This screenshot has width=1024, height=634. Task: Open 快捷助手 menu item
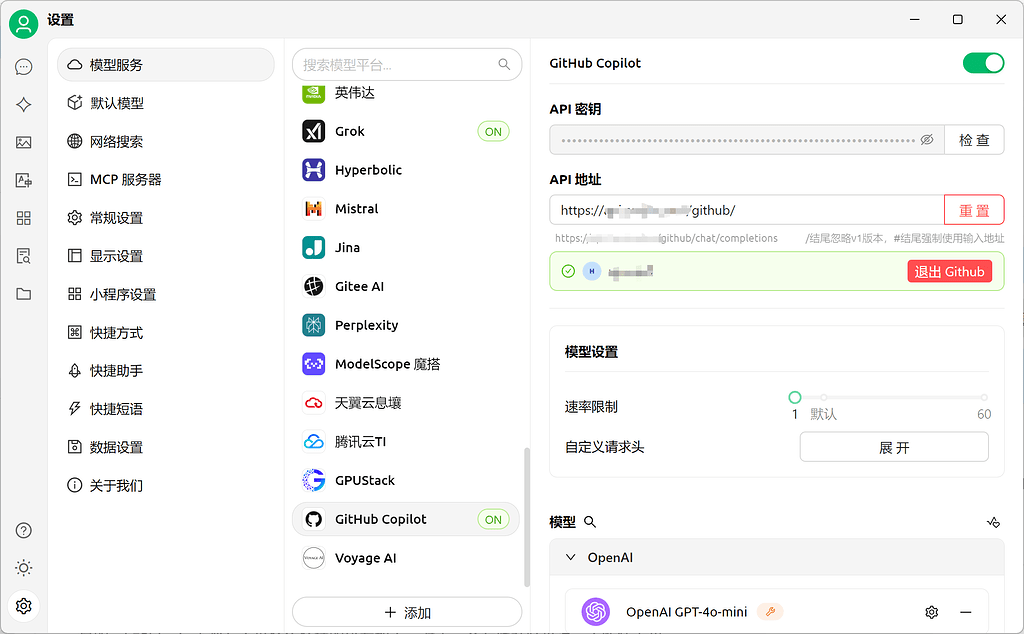166,371
